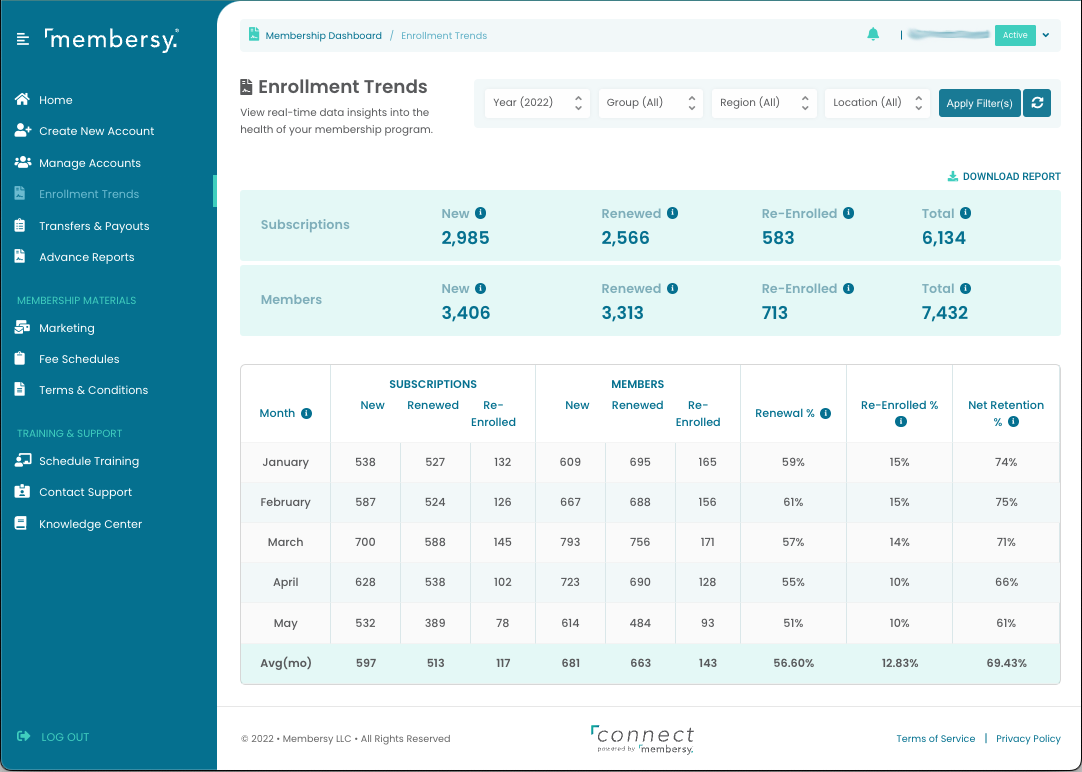Click the refresh filters icon button

[1037, 103]
